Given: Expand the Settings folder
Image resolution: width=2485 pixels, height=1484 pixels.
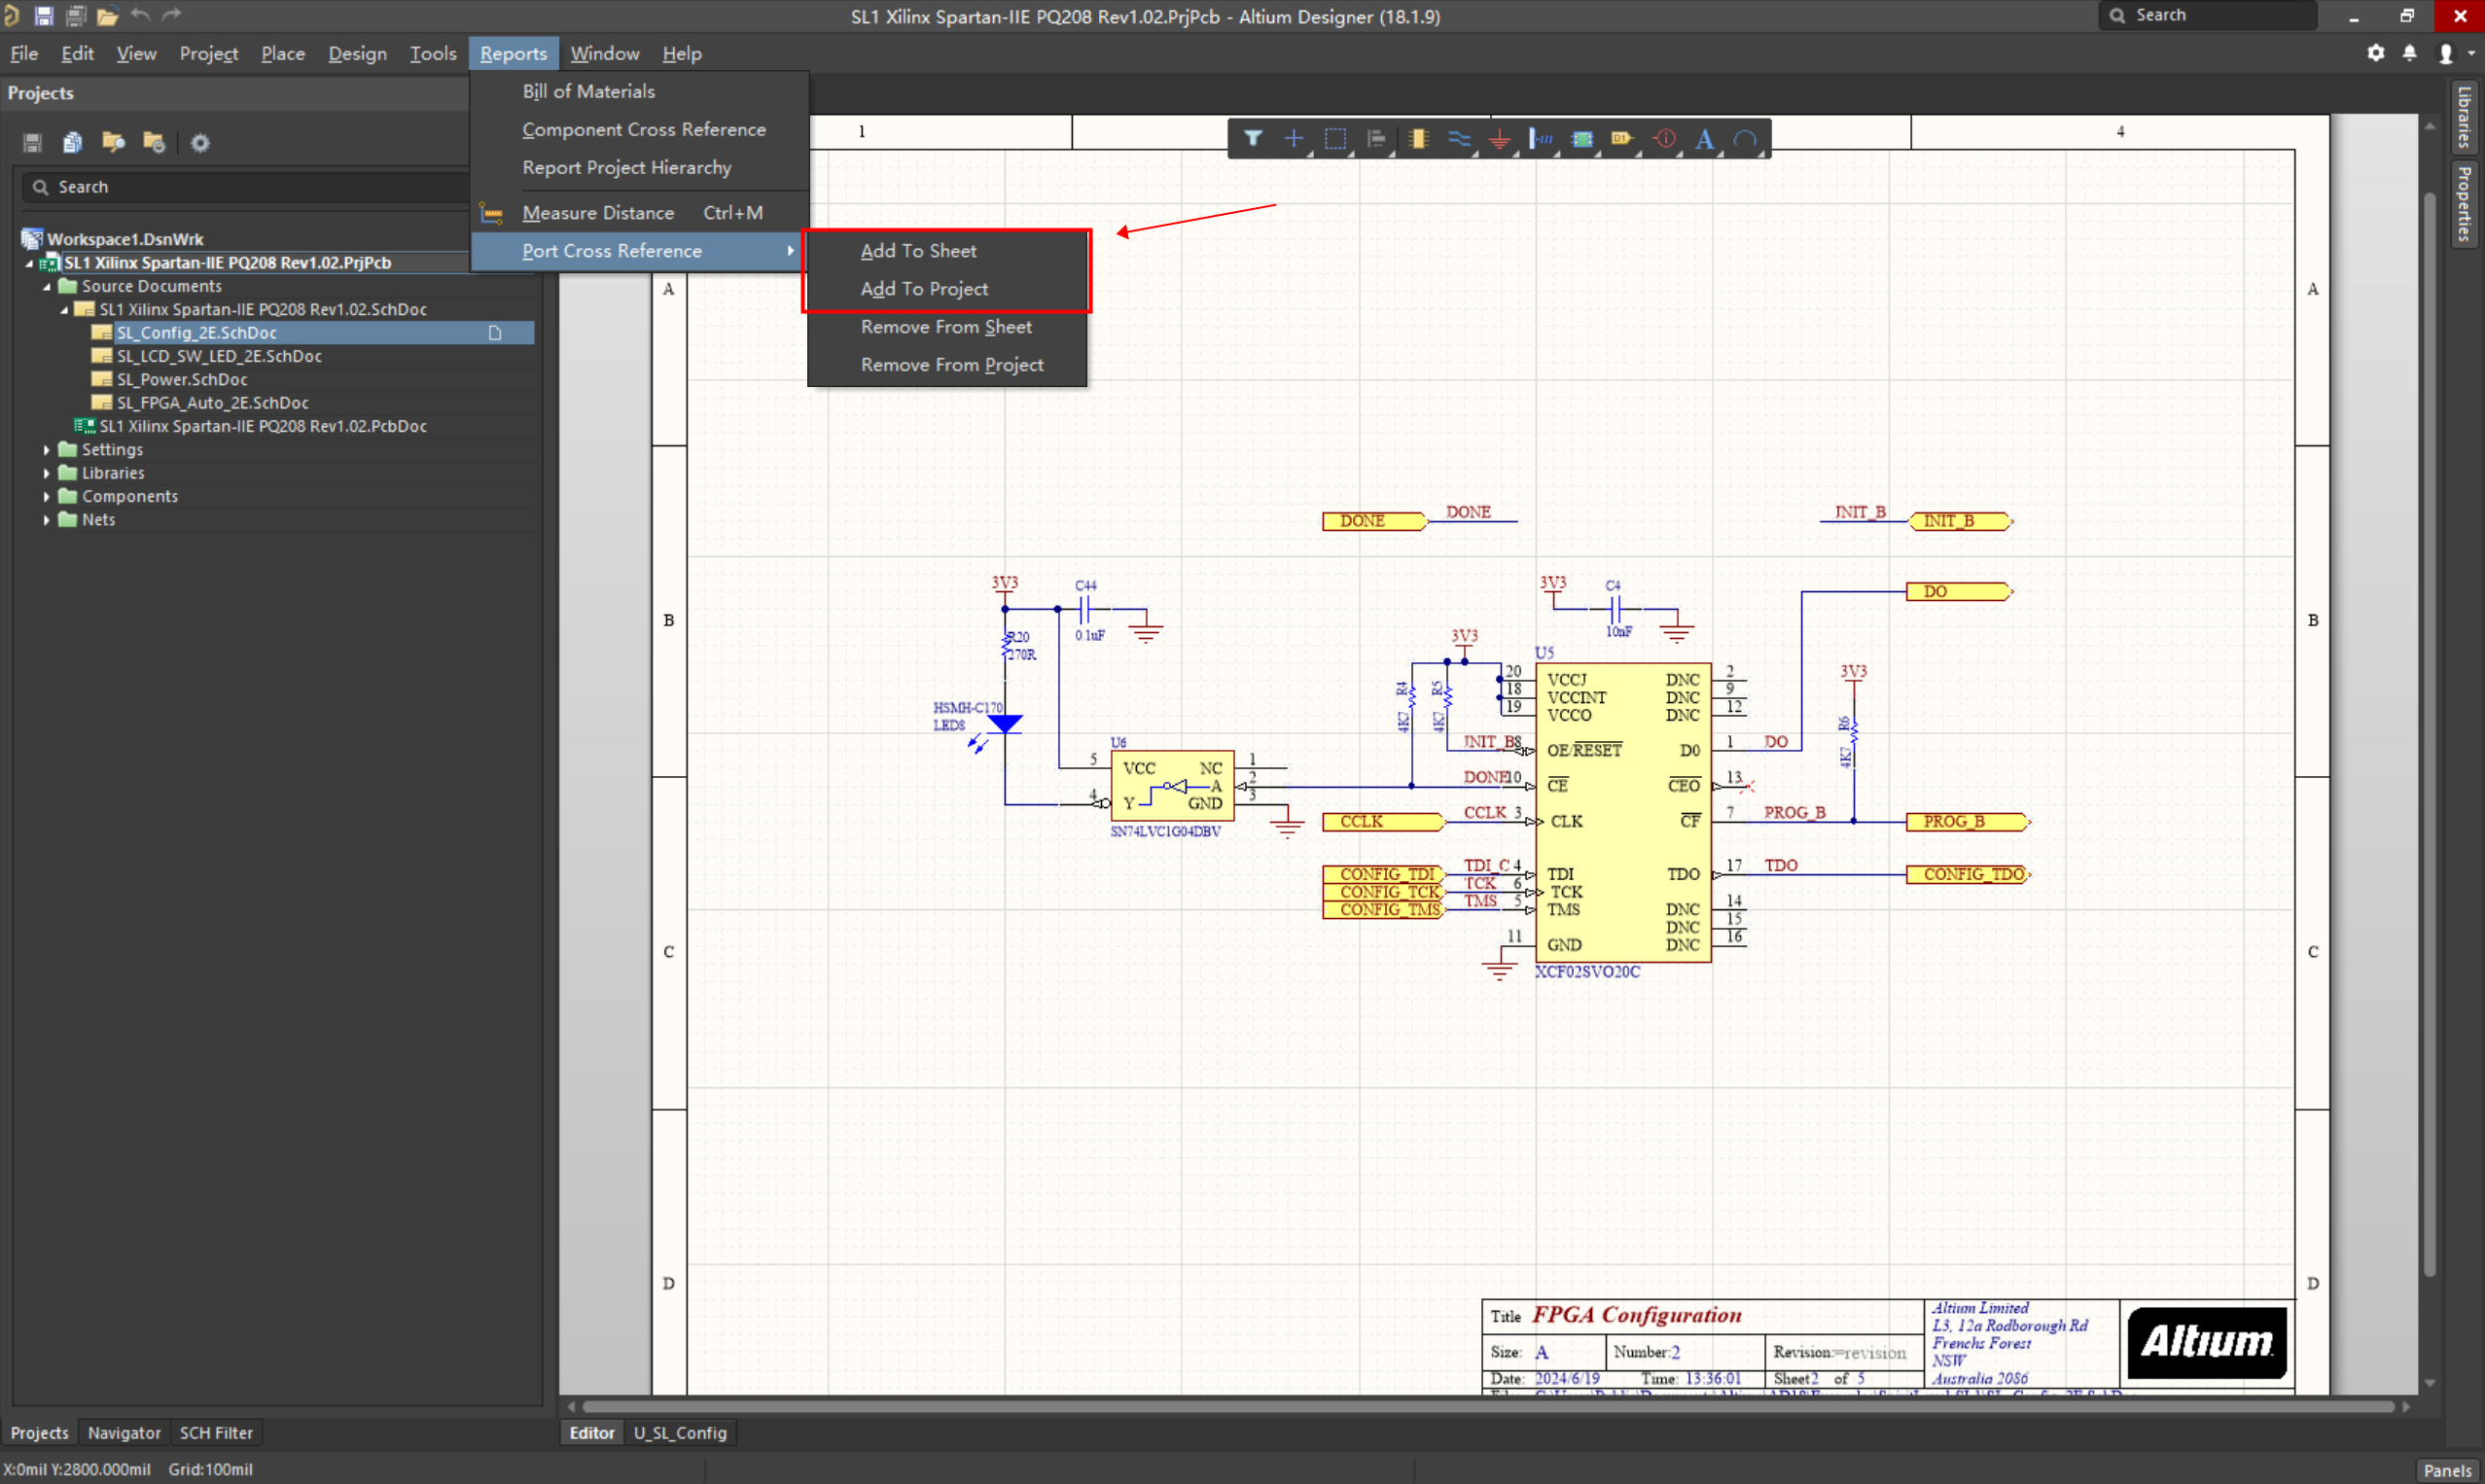Looking at the screenshot, I should click(46, 450).
